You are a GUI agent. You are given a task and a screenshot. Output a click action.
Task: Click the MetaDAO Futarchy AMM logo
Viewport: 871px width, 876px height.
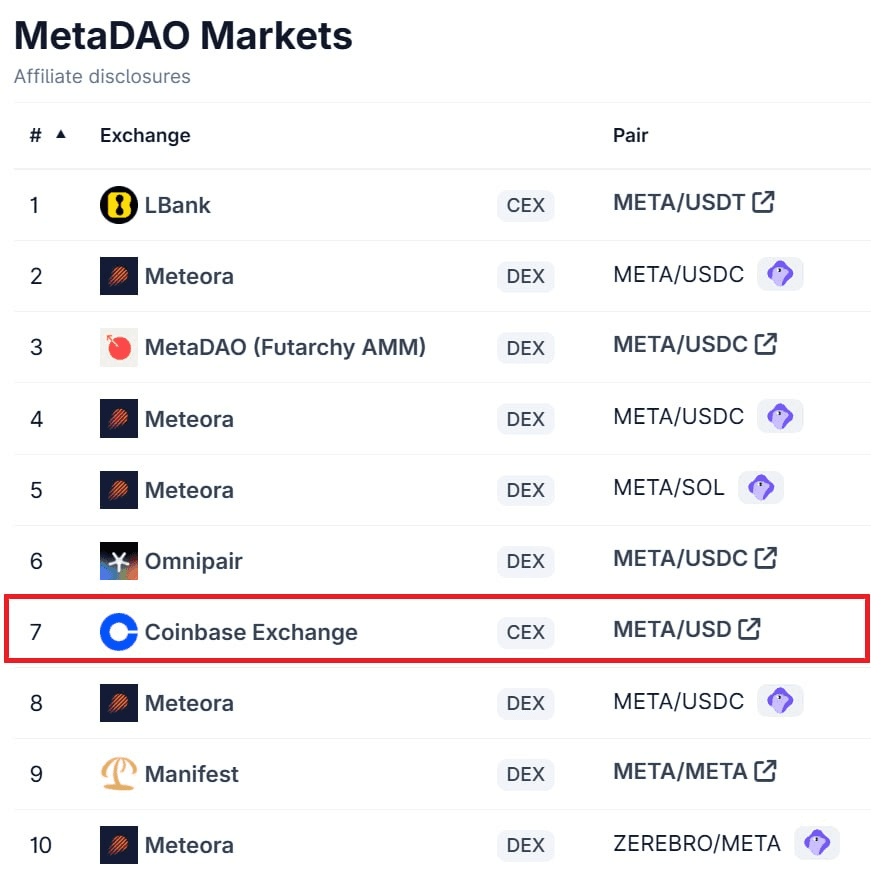[x=118, y=347]
